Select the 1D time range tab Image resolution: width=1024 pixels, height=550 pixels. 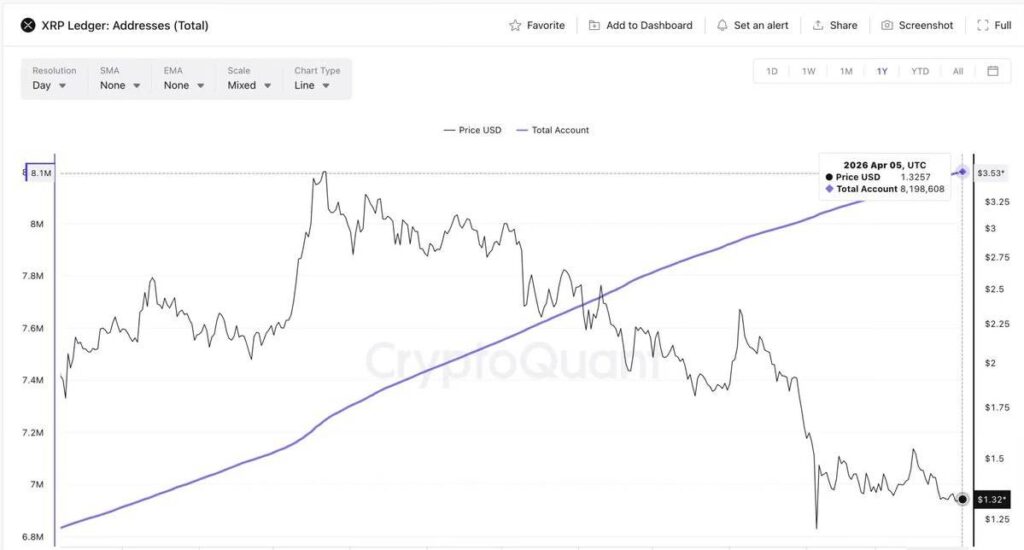[x=772, y=71]
